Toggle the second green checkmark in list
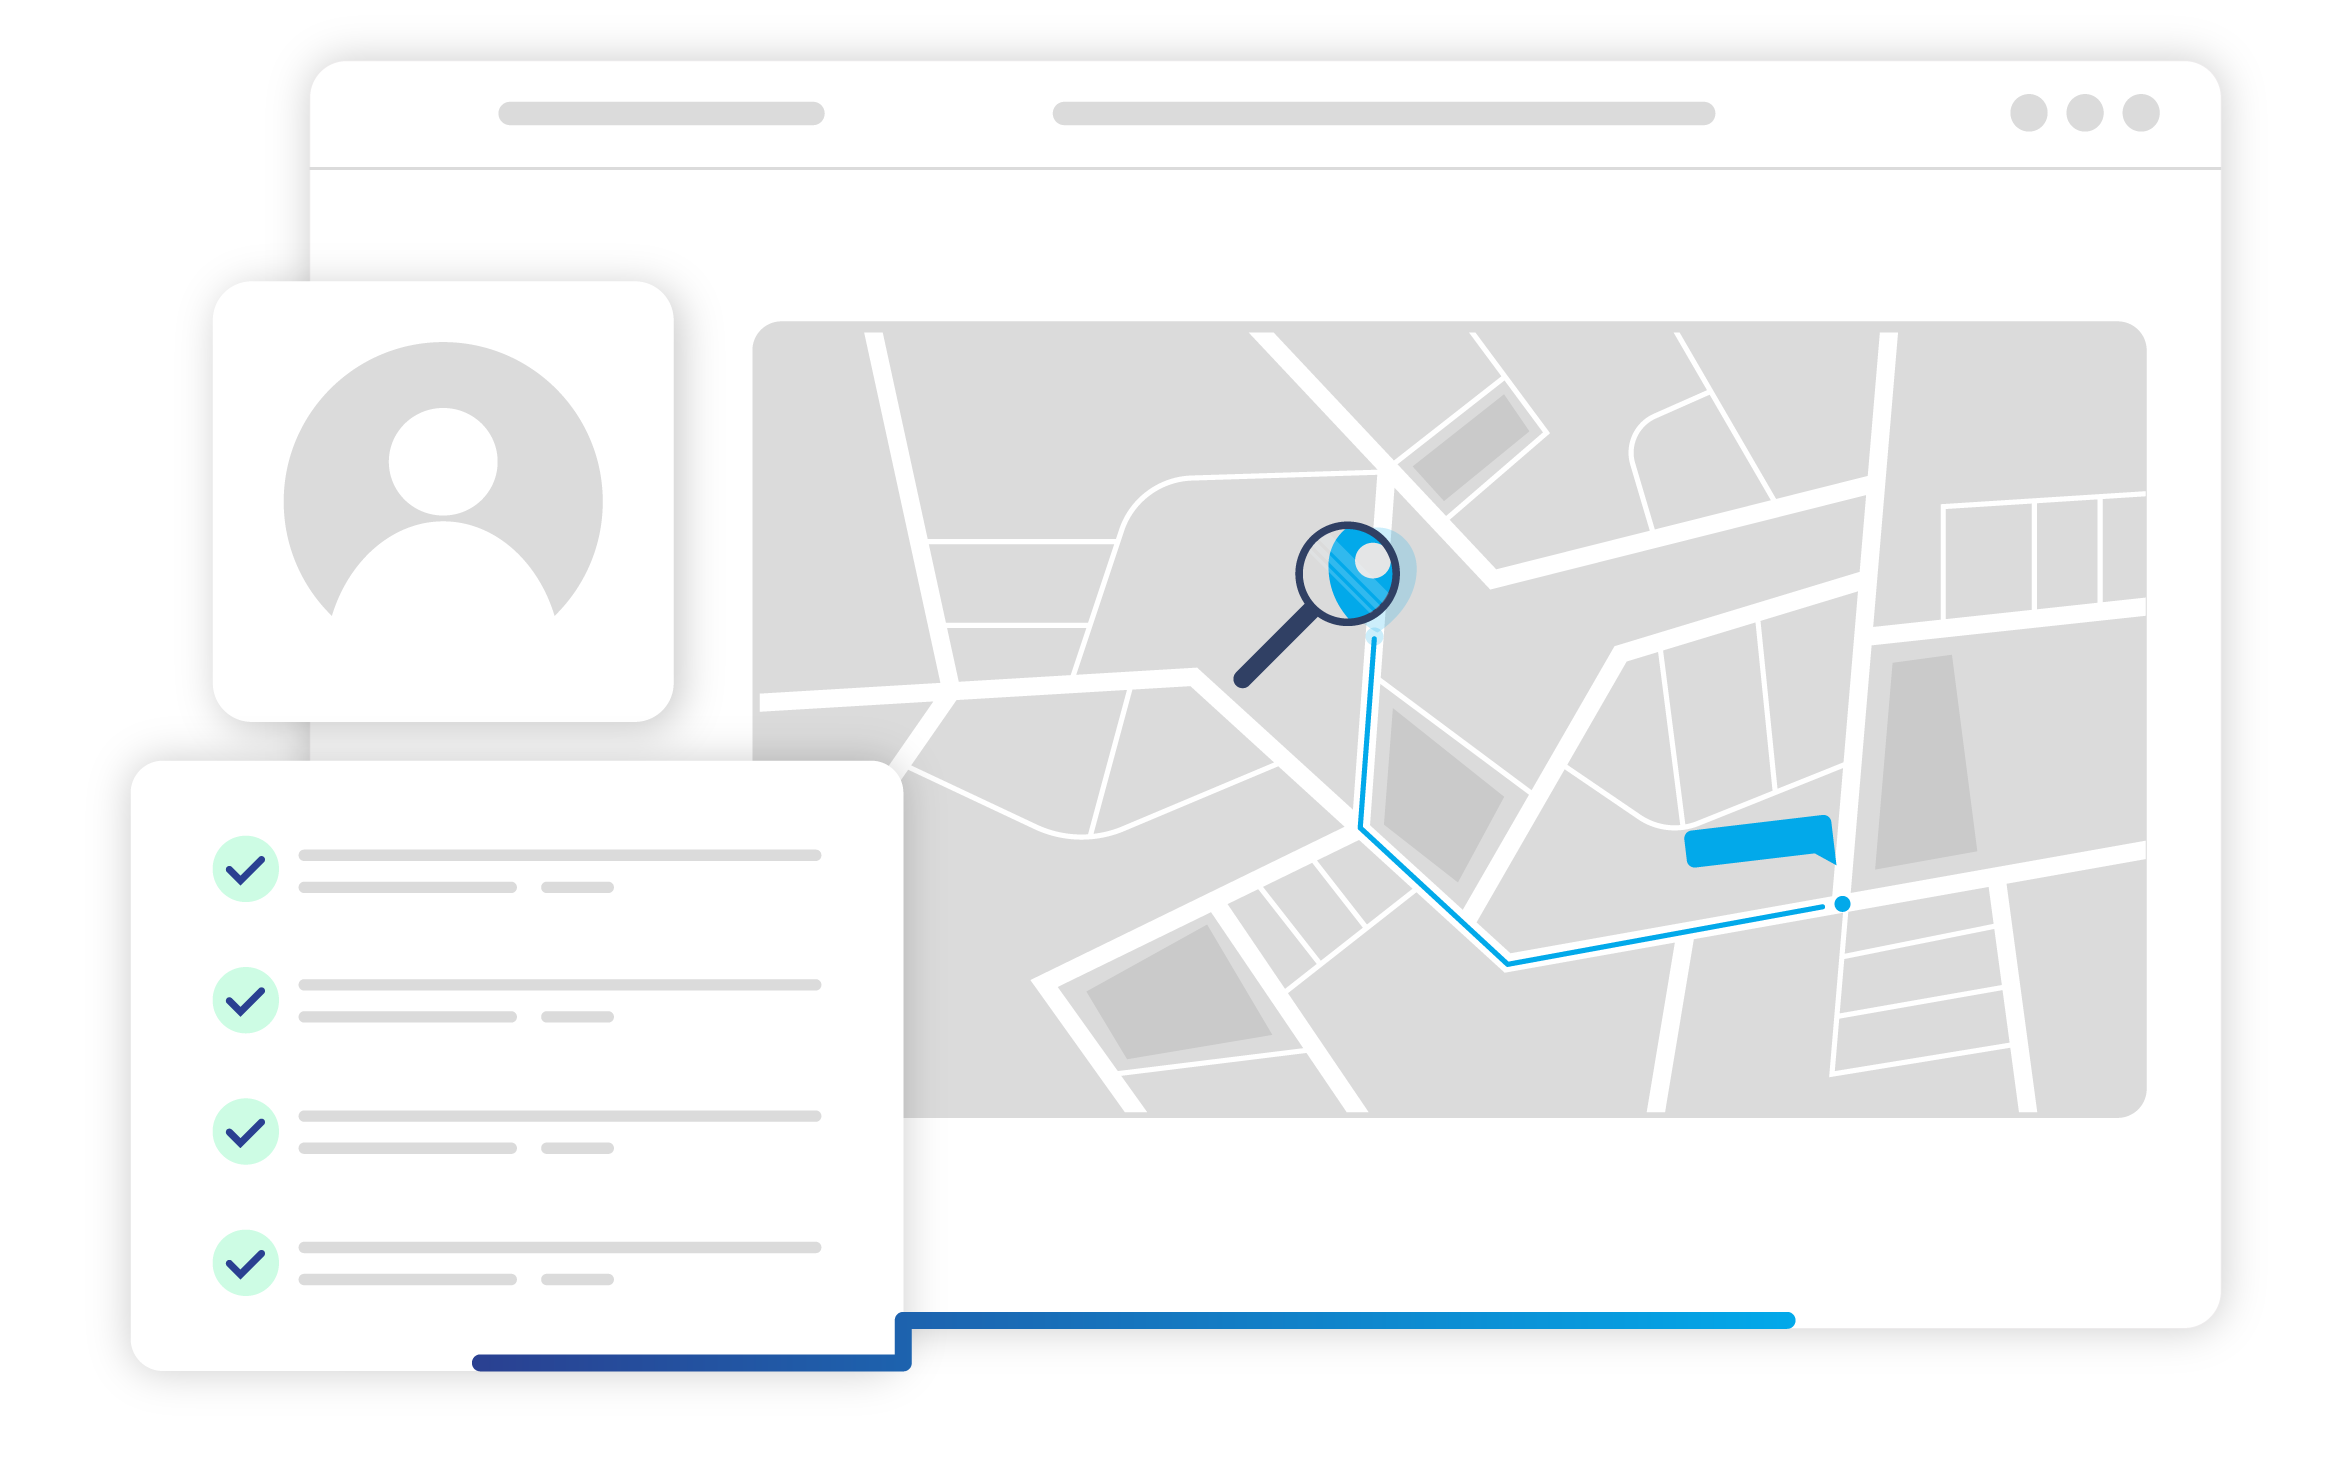This screenshot has height=1472, width=2352. pyautogui.click(x=245, y=1000)
